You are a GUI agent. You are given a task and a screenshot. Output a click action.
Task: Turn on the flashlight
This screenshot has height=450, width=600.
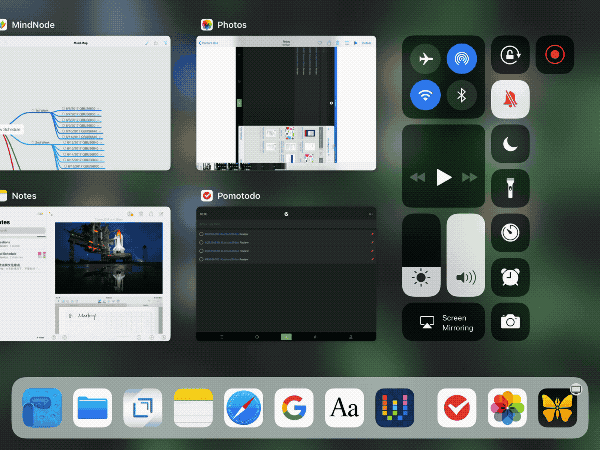point(510,188)
